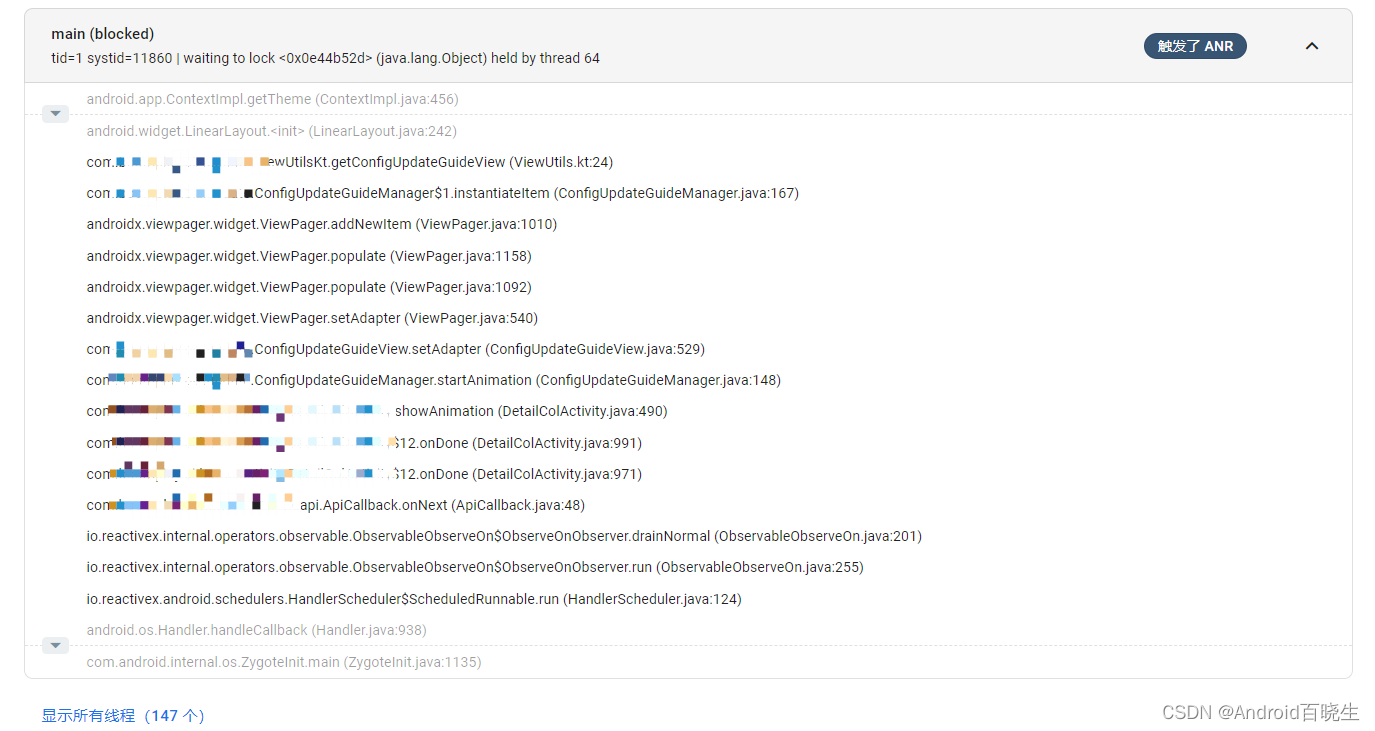Expand hidden frames below ContextImpl.getTheme
The width and height of the screenshot is (1375, 731).
(x=55, y=115)
